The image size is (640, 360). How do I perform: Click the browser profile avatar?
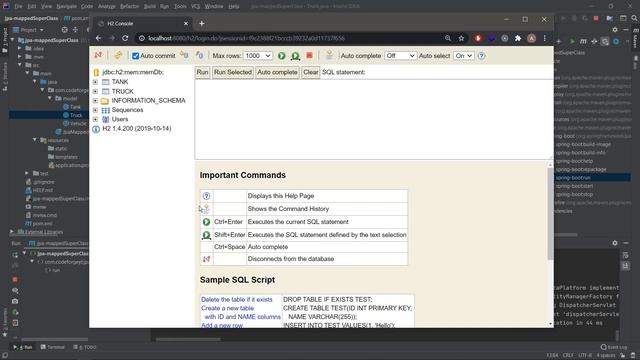[x=531, y=38]
